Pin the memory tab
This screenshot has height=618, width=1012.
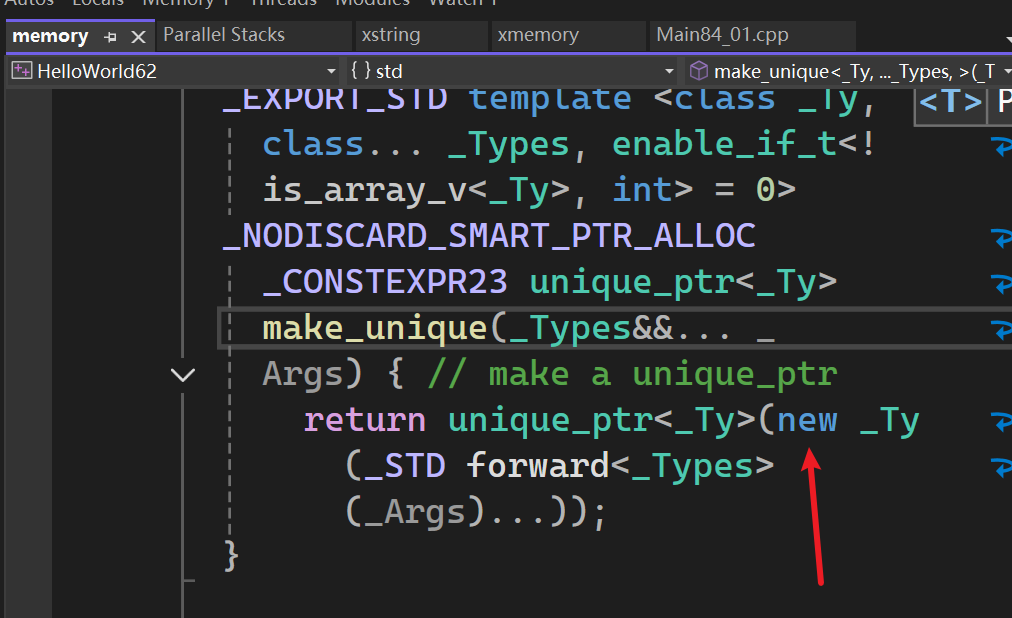(111, 36)
